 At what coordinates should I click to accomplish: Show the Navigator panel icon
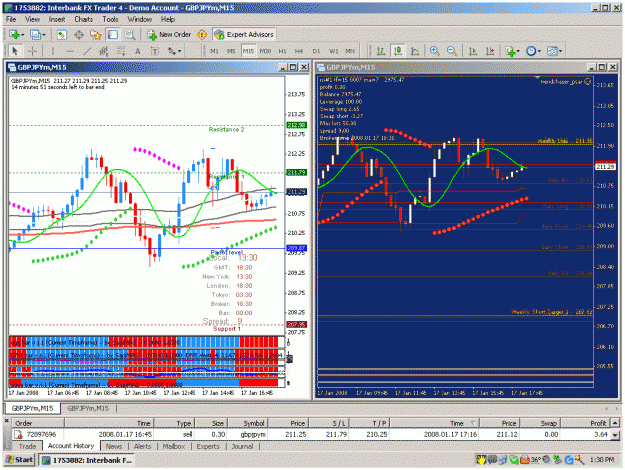pos(96,35)
